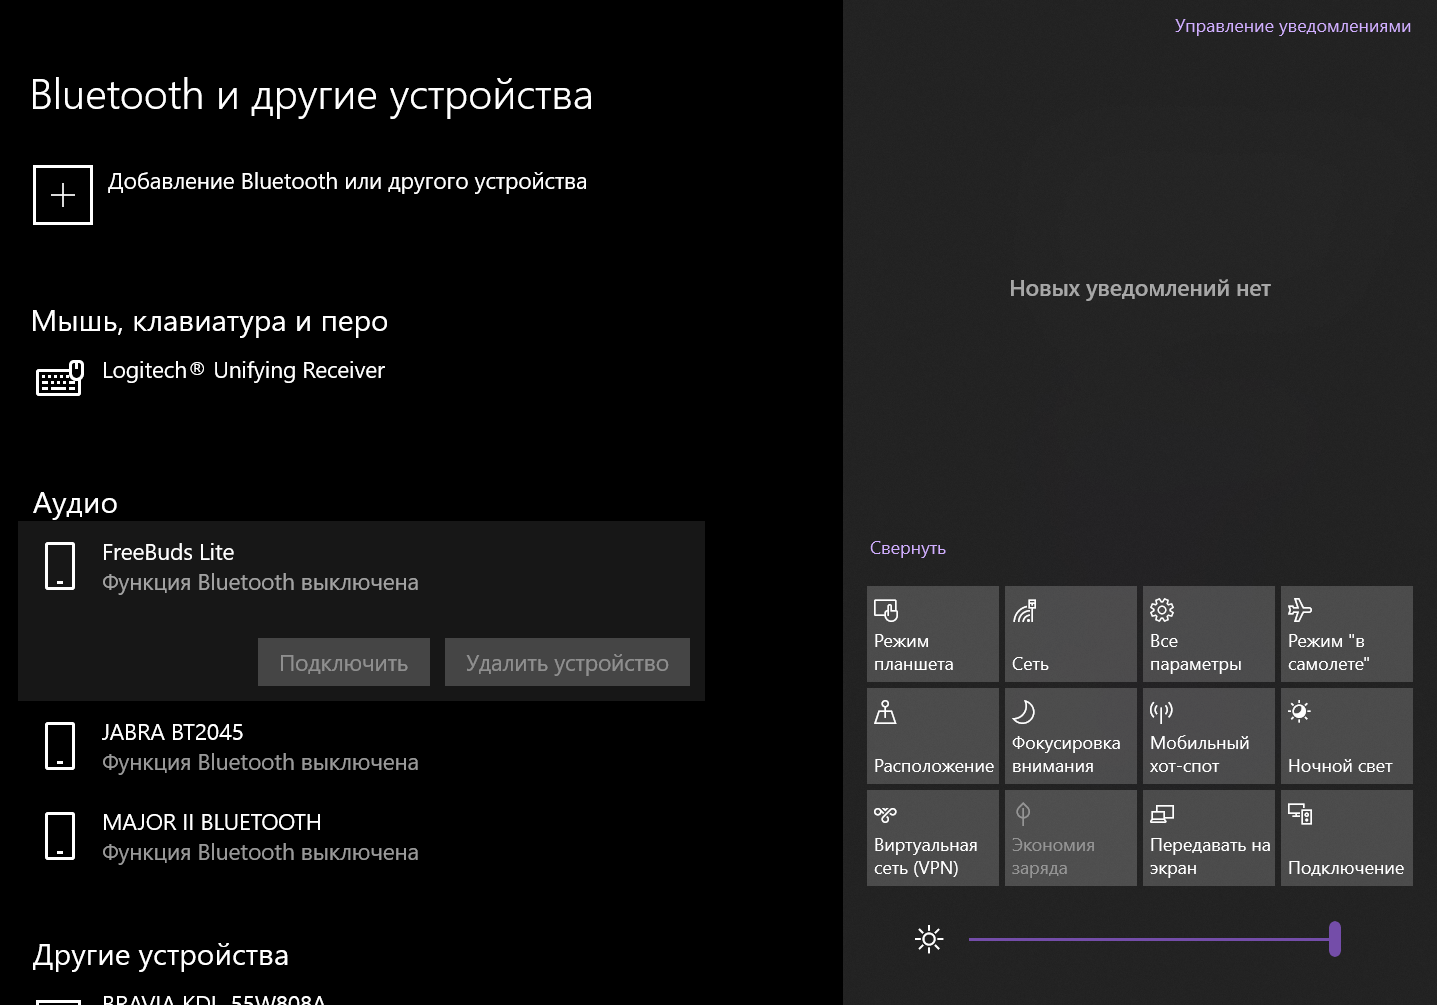The width and height of the screenshot is (1437, 1005).
Task: Toggle Focus assist (Фокусировка внимания) tile
Action: pyautogui.click(x=1071, y=736)
